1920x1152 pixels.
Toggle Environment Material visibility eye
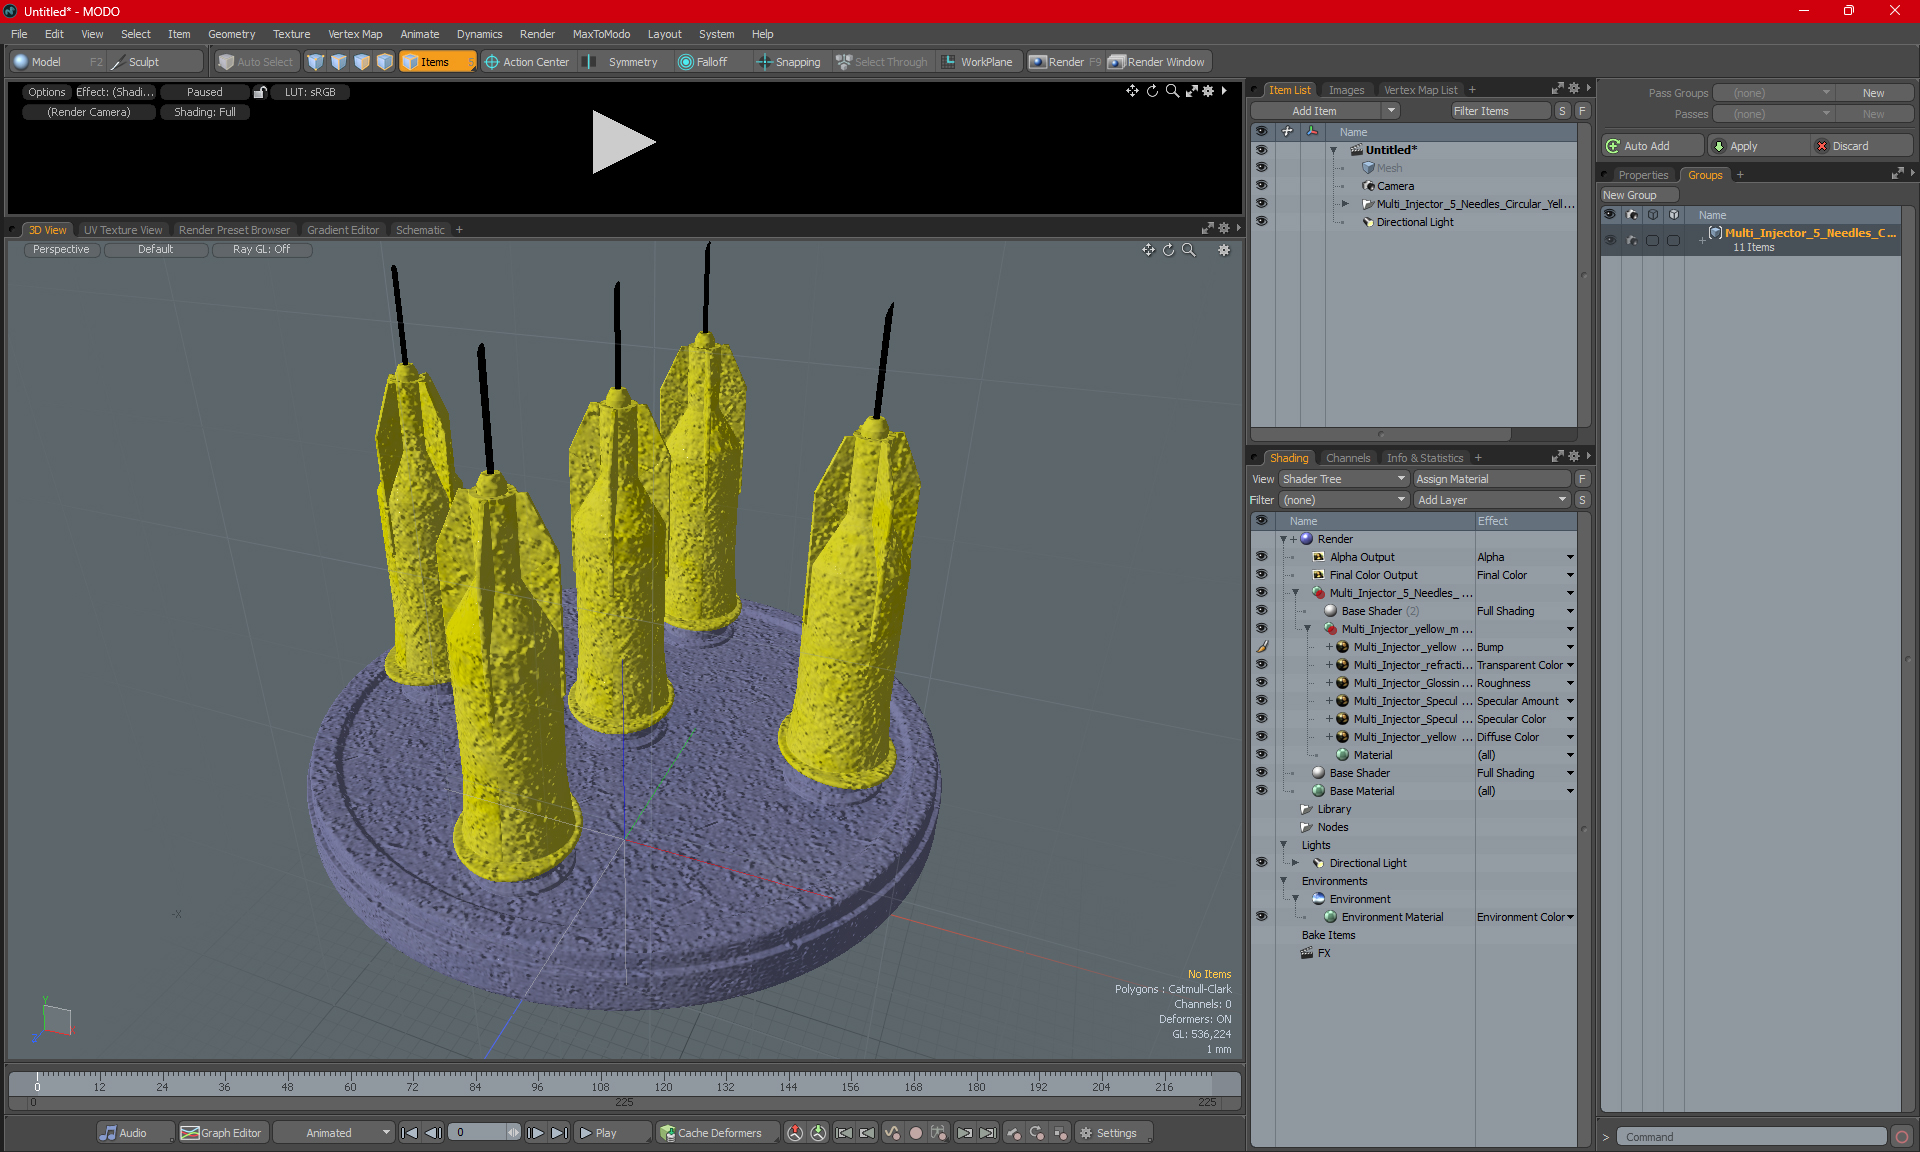tap(1261, 917)
